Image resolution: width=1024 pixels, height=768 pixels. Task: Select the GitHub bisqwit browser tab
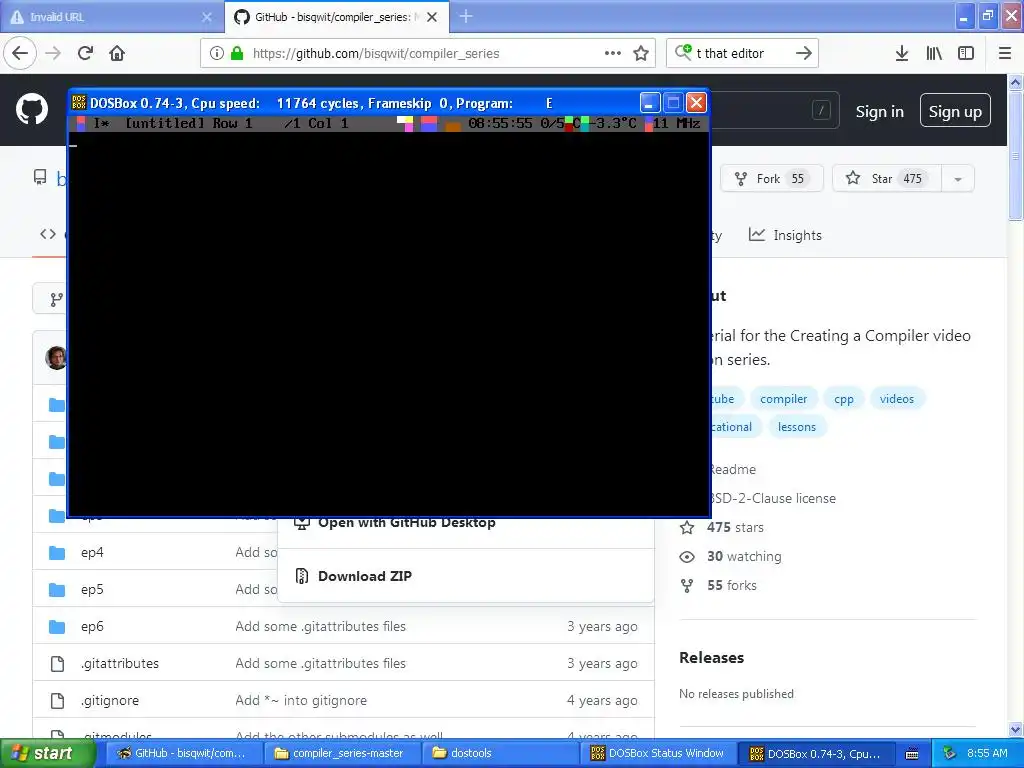[x=327, y=17]
